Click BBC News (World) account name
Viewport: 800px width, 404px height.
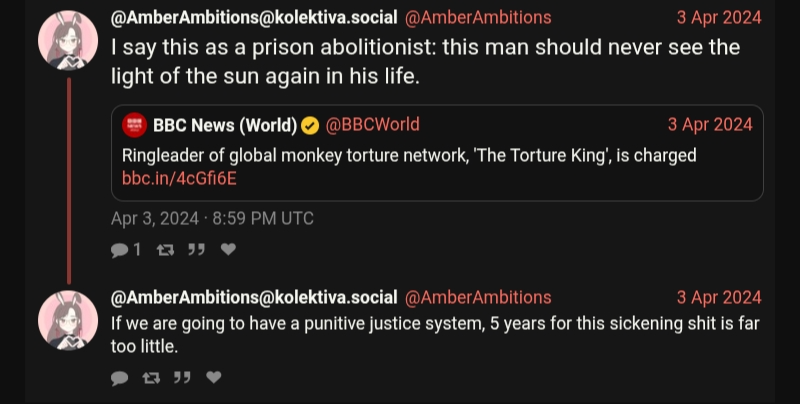(225, 125)
